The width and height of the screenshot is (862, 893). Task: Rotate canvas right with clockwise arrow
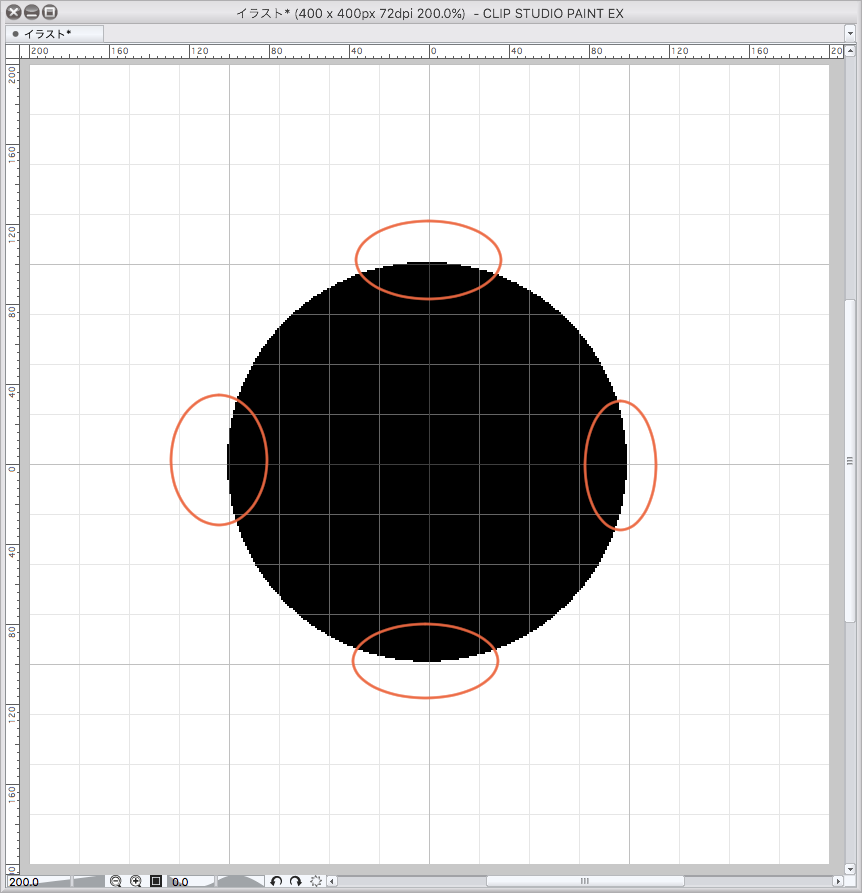click(x=296, y=881)
